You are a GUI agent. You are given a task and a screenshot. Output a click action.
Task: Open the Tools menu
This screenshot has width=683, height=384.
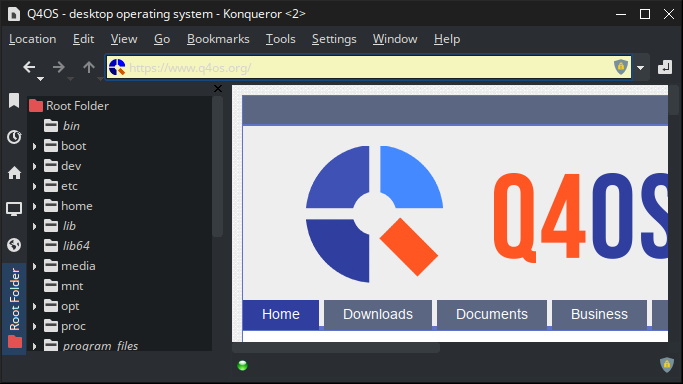pos(281,39)
